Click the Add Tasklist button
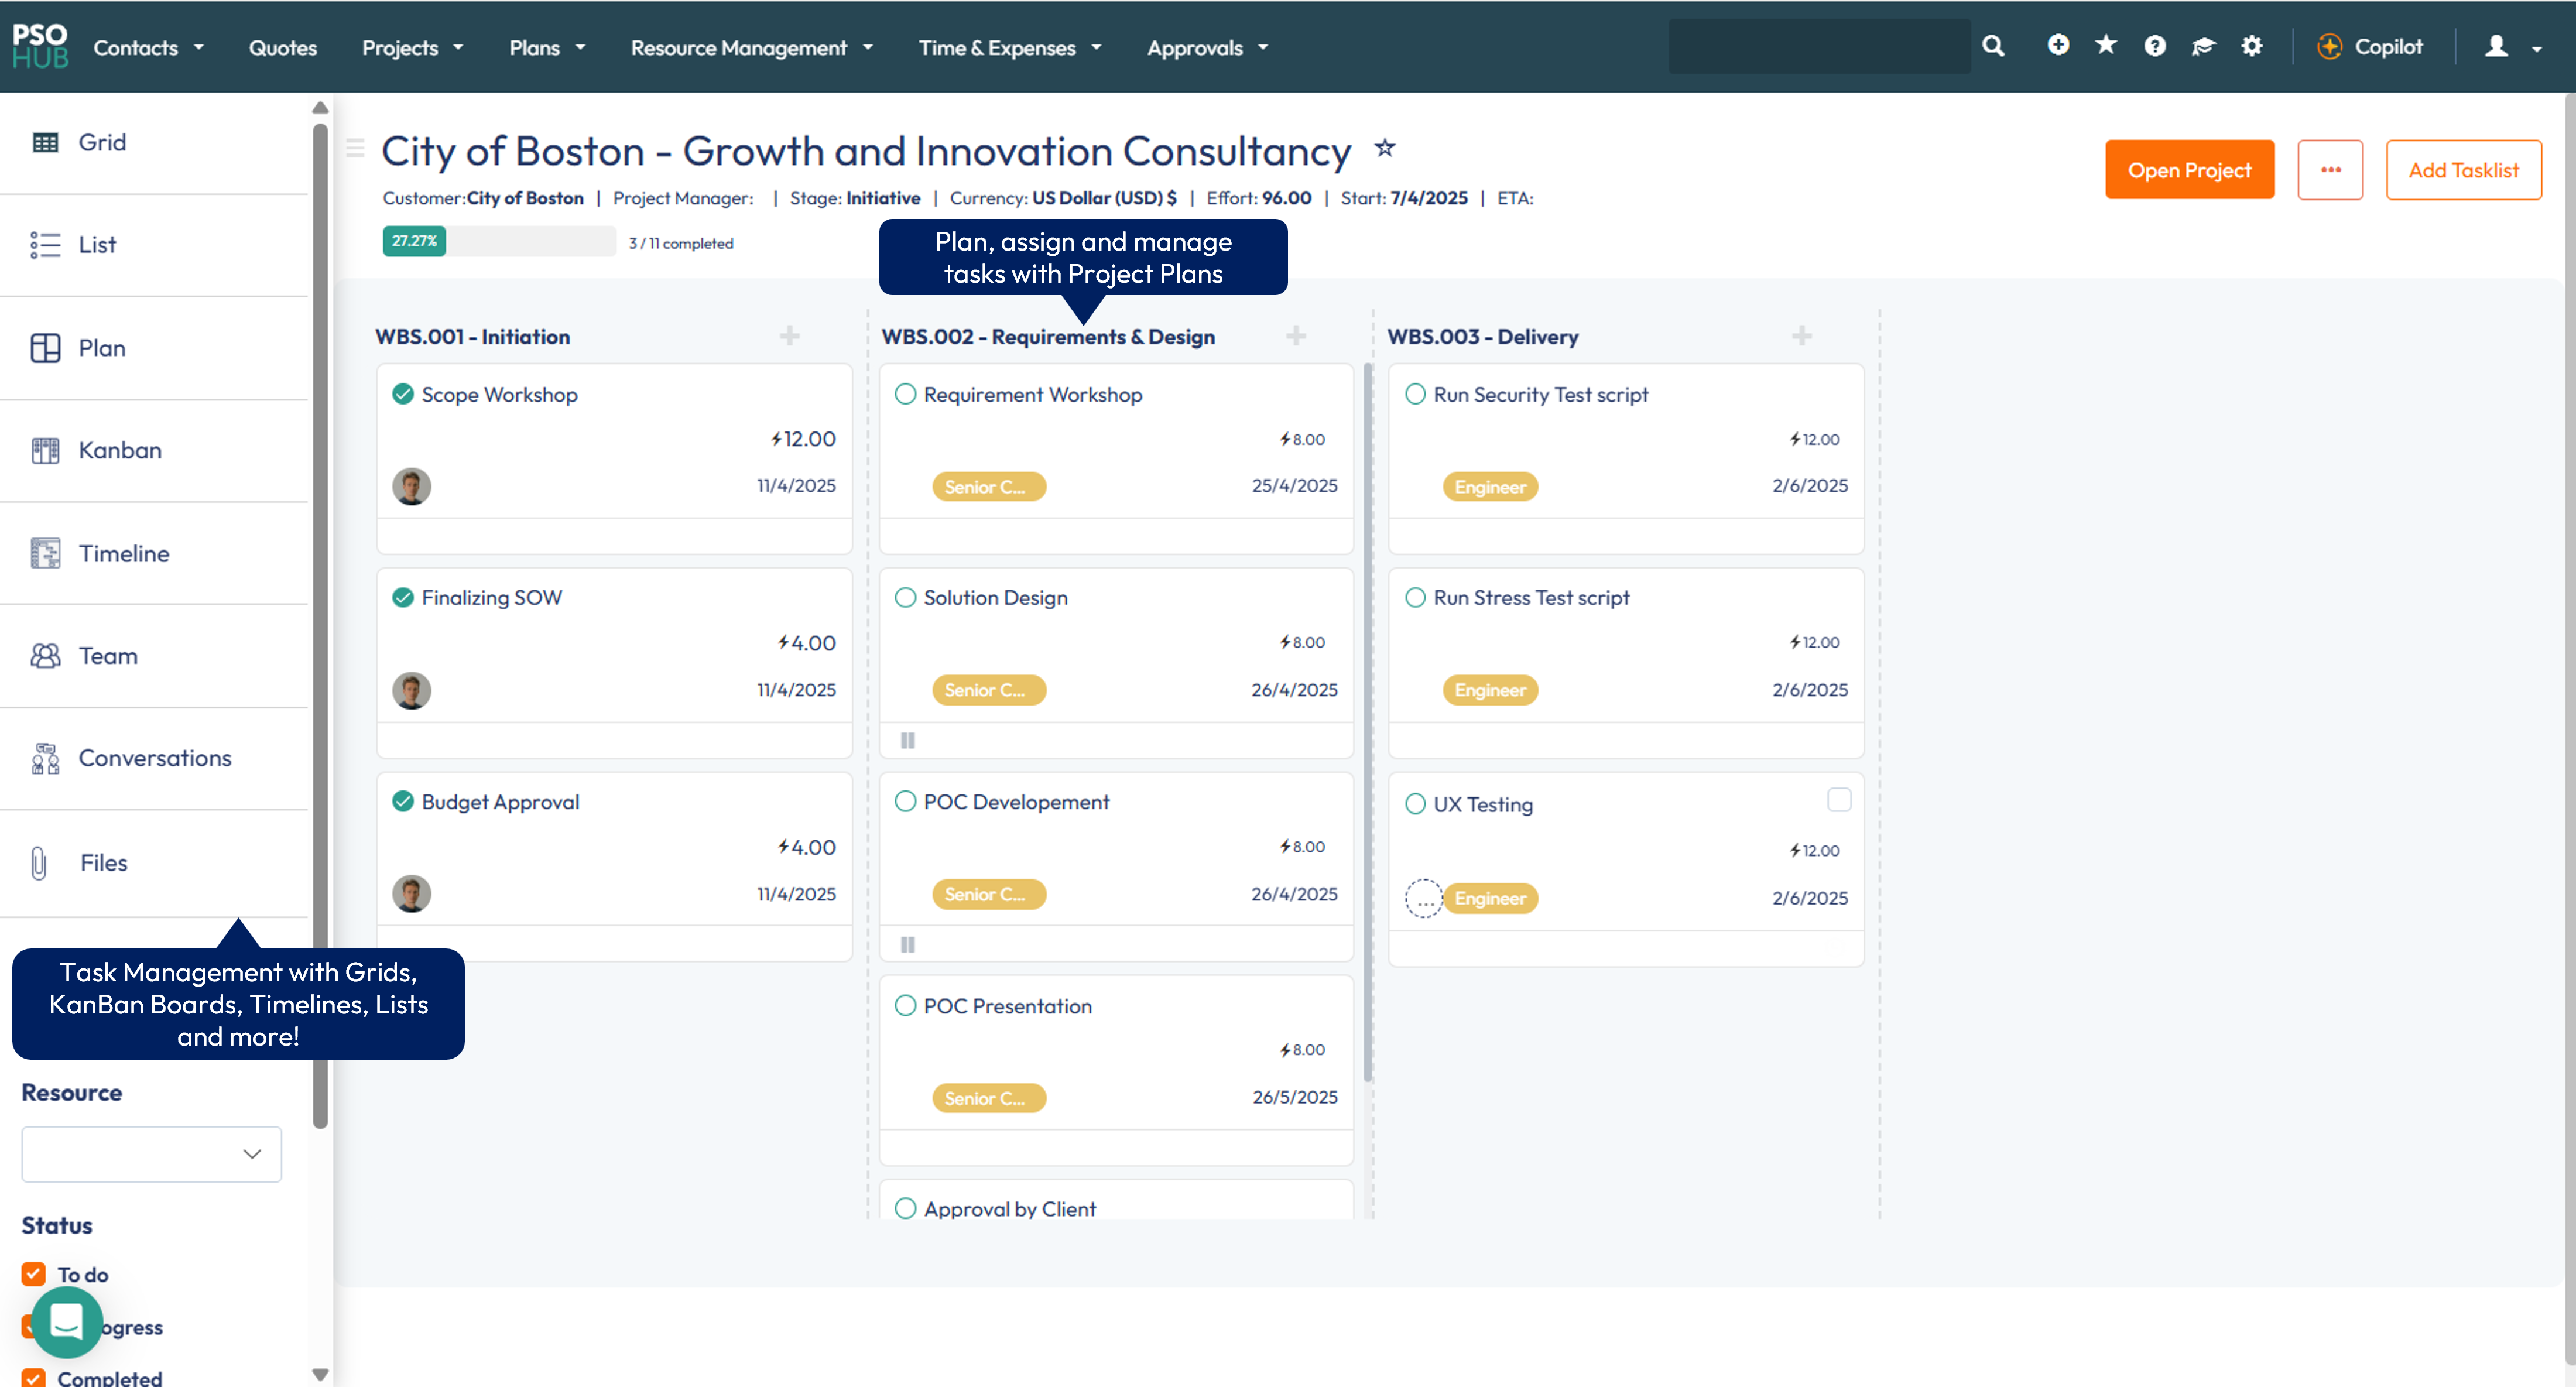The image size is (2576, 1387). pyautogui.click(x=2463, y=170)
